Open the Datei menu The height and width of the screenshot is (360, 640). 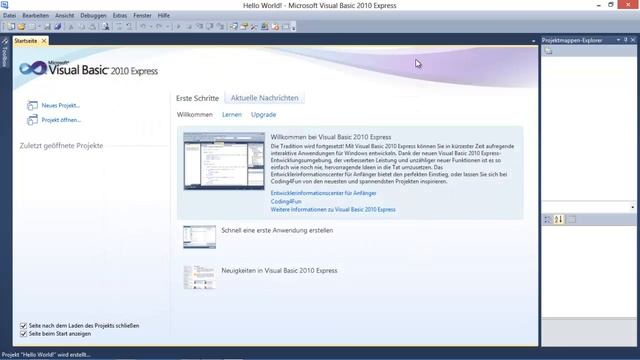tap(9, 16)
